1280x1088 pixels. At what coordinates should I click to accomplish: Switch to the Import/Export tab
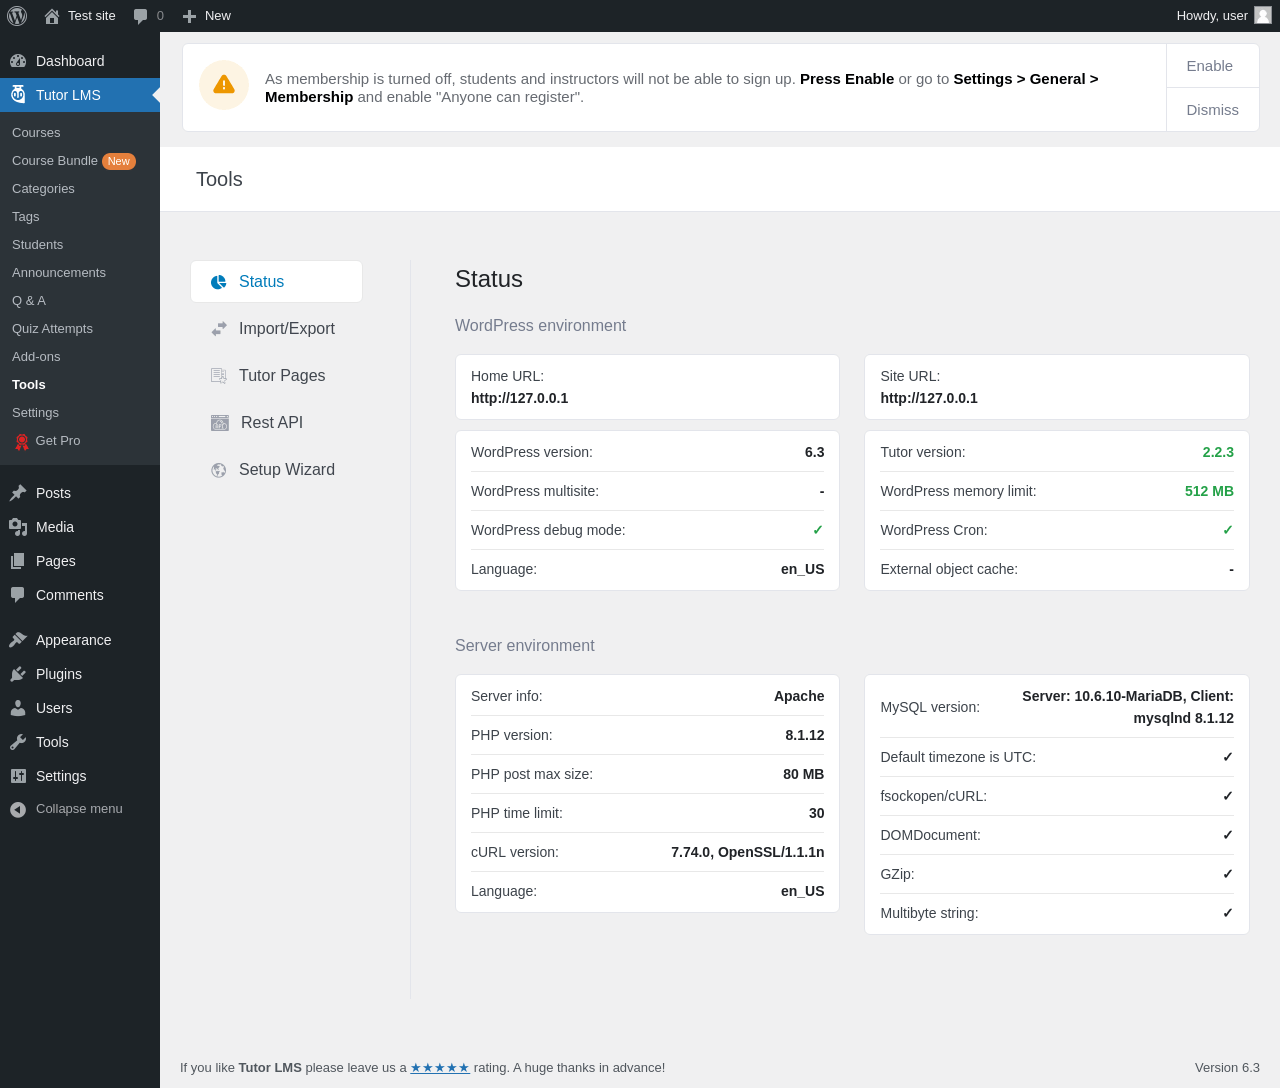286,329
